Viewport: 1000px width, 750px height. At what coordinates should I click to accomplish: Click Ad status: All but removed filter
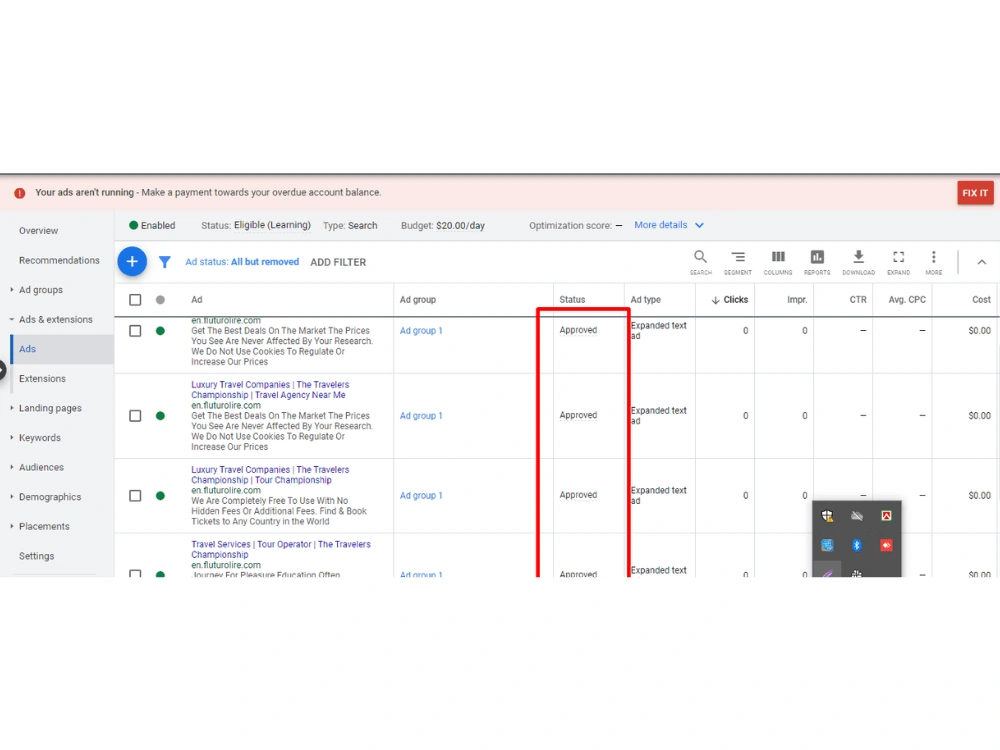click(x=242, y=262)
